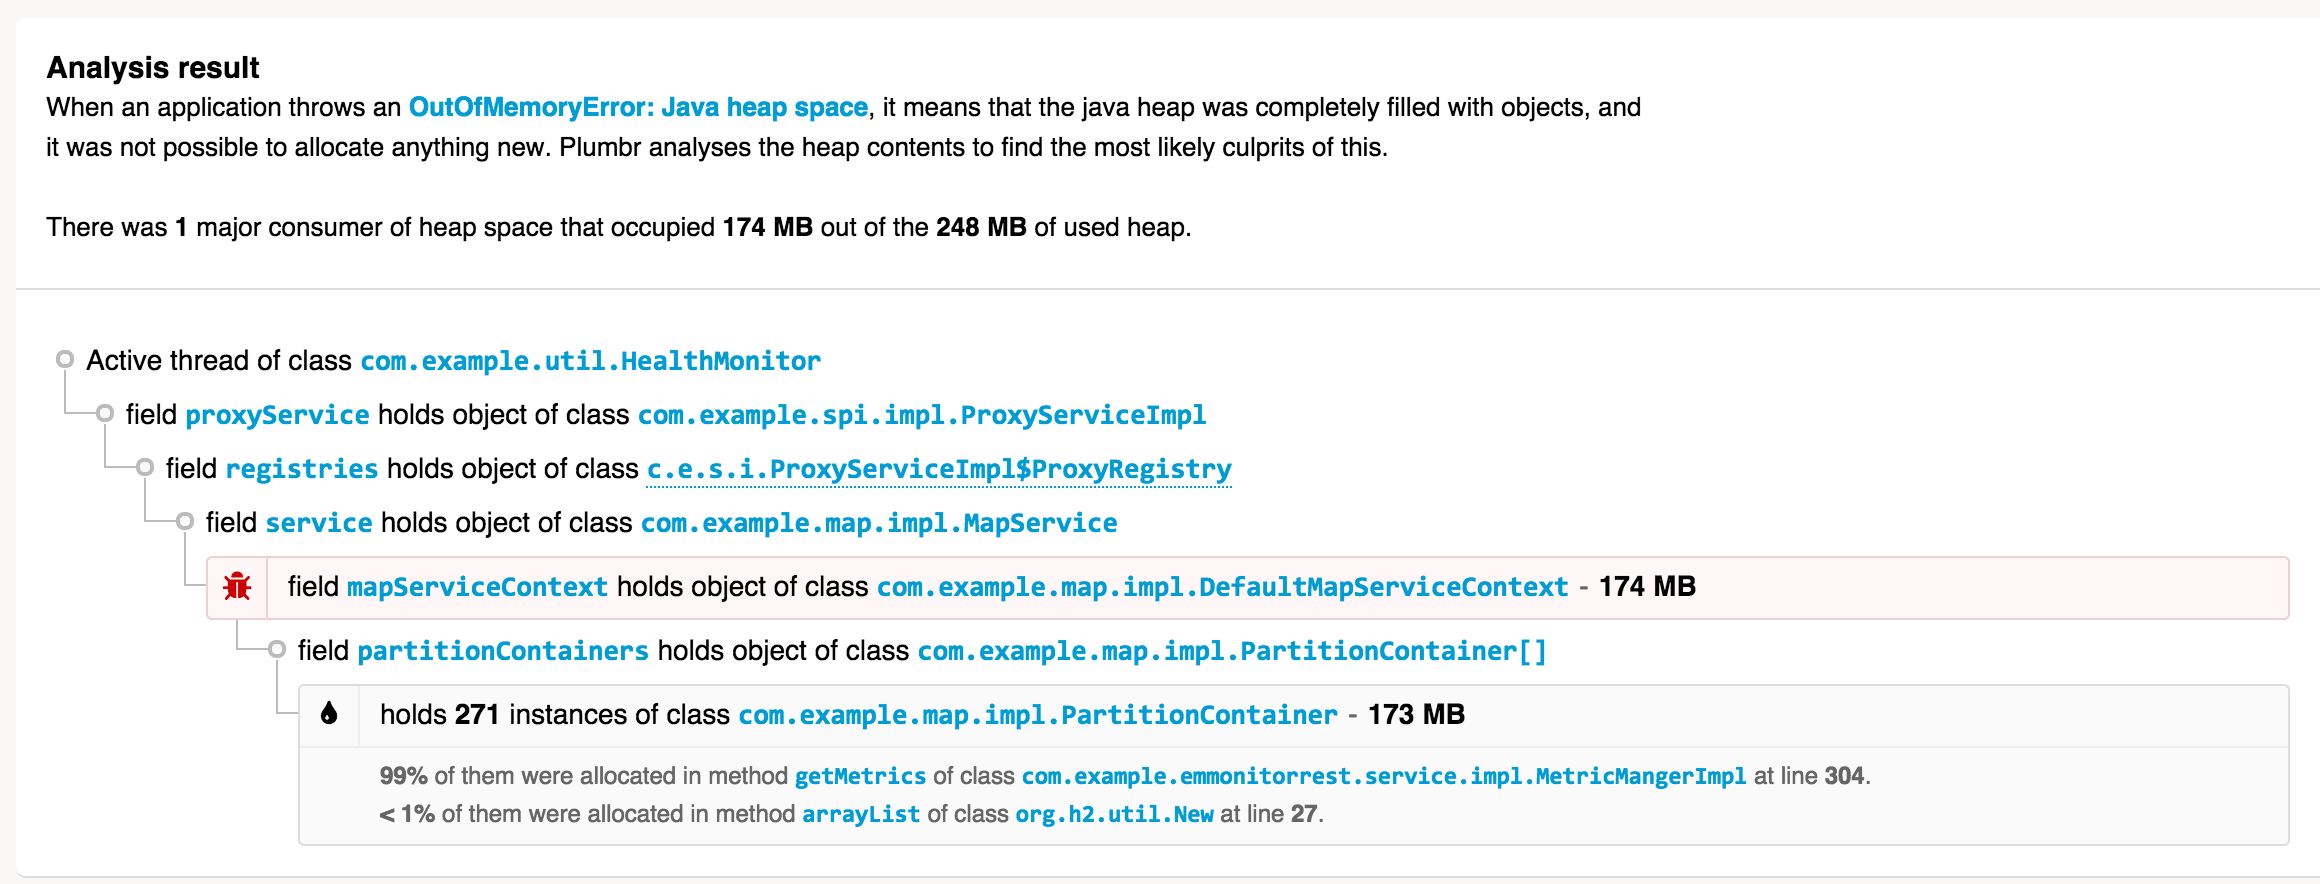Image resolution: width=2320 pixels, height=884 pixels.
Task: Open MetricMangerImpl class link
Action: [1383, 776]
